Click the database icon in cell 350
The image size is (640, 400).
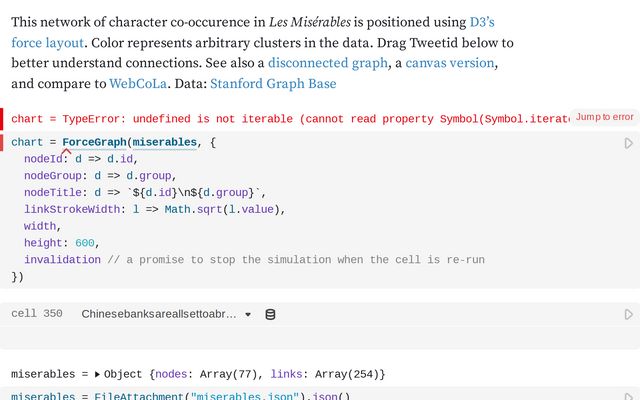point(270,314)
